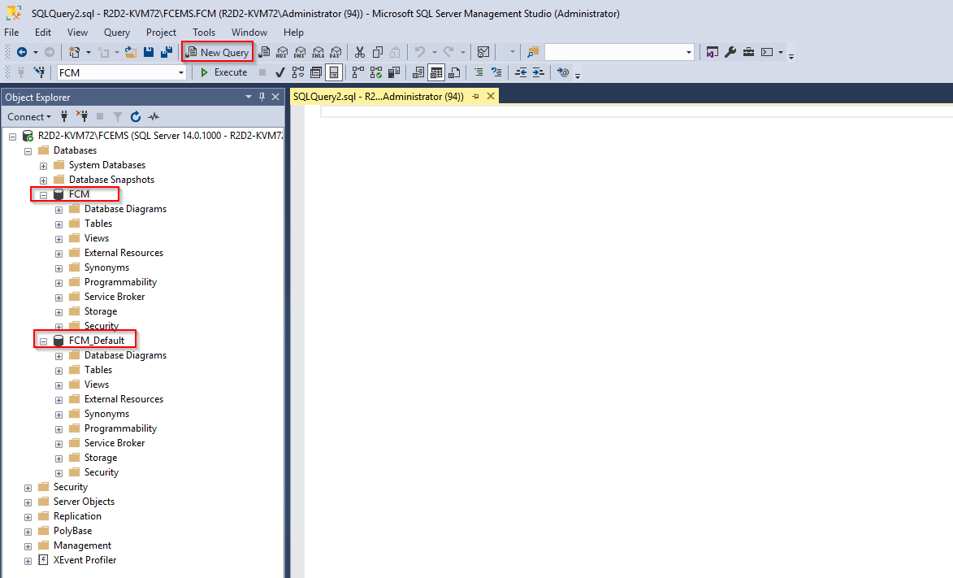Image resolution: width=953 pixels, height=578 pixels.
Task: Click the Execute button
Action: click(224, 72)
